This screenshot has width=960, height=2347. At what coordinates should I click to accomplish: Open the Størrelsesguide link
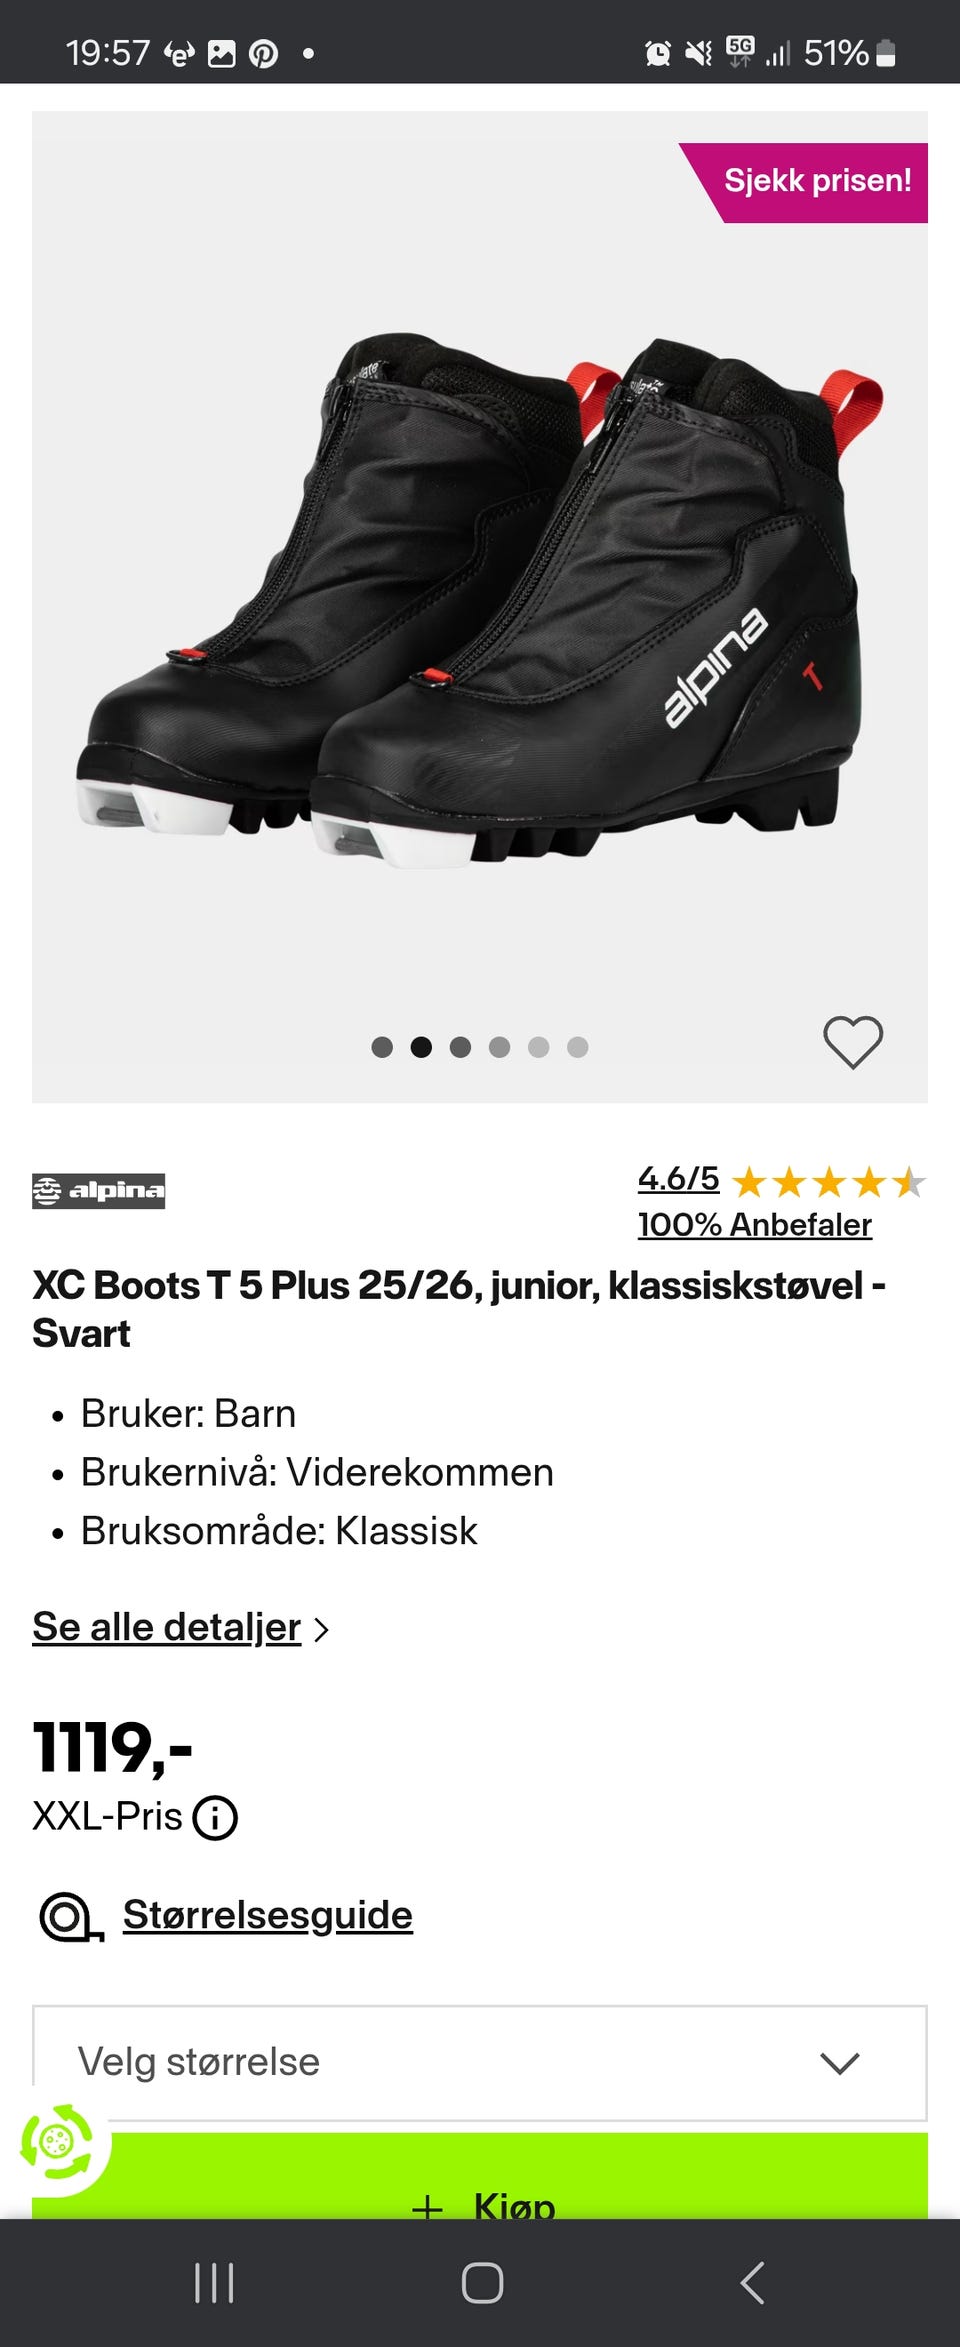coord(267,1915)
